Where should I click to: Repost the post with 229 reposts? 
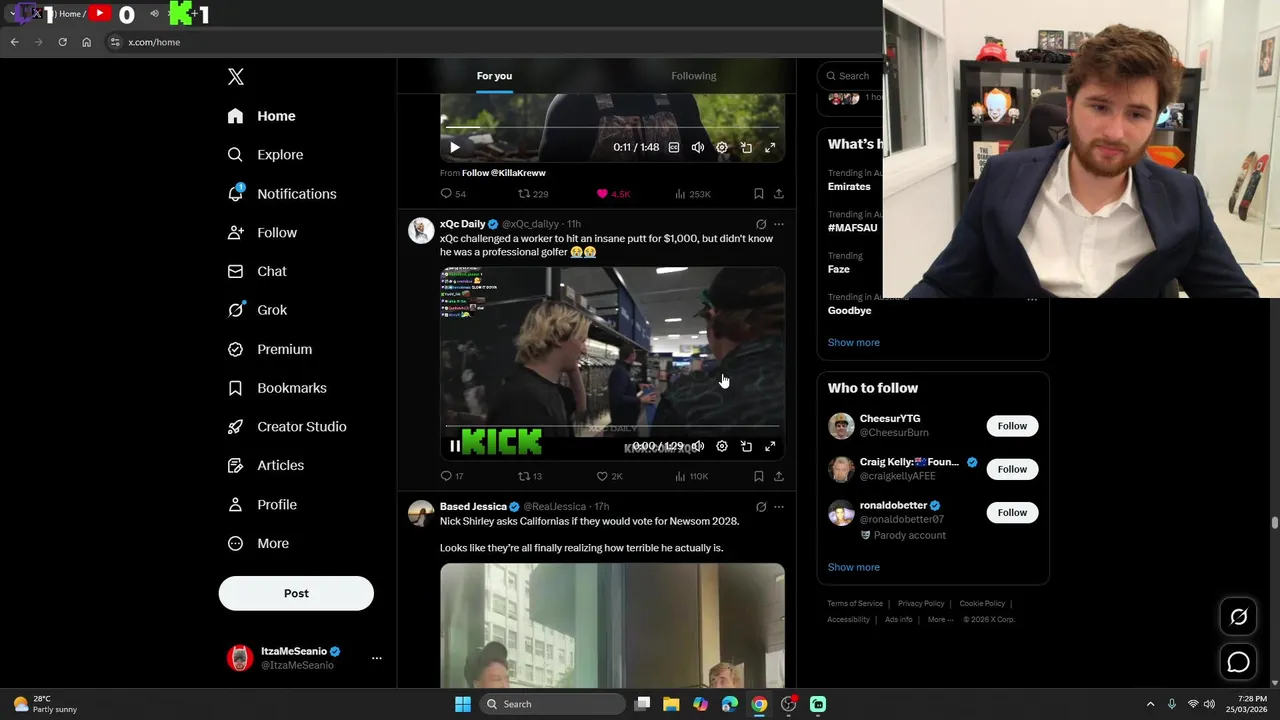[533, 194]
